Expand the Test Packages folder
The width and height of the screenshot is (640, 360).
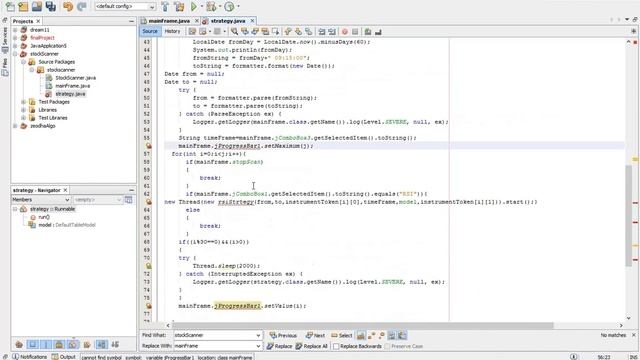(x=24, y=102)
